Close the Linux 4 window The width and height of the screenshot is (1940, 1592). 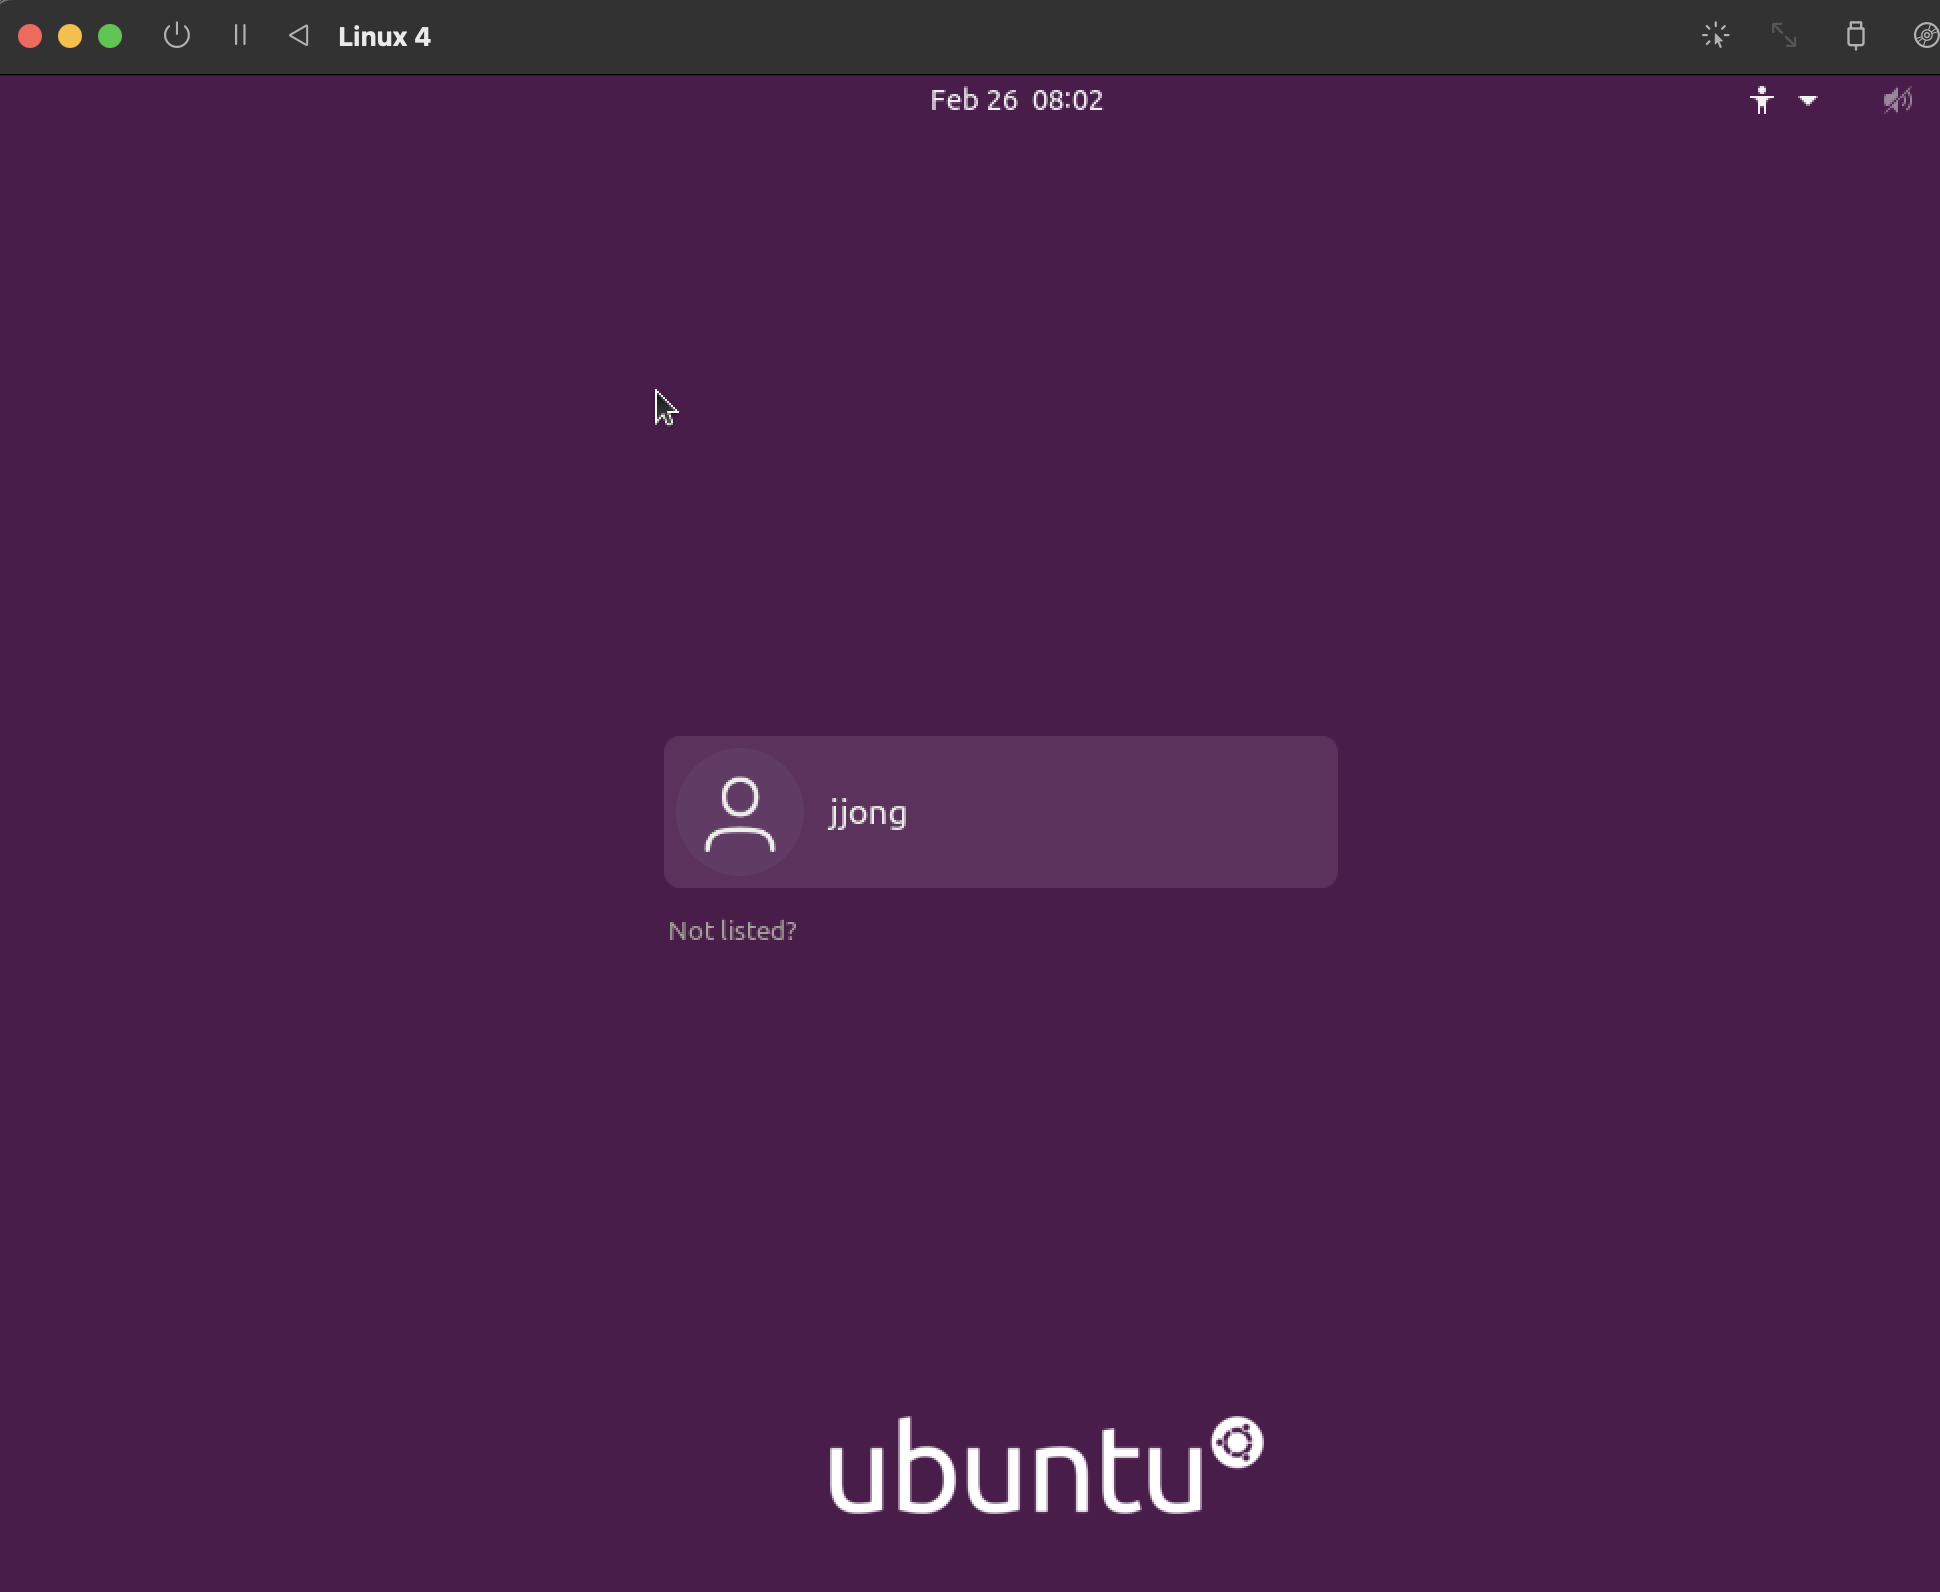30,36
